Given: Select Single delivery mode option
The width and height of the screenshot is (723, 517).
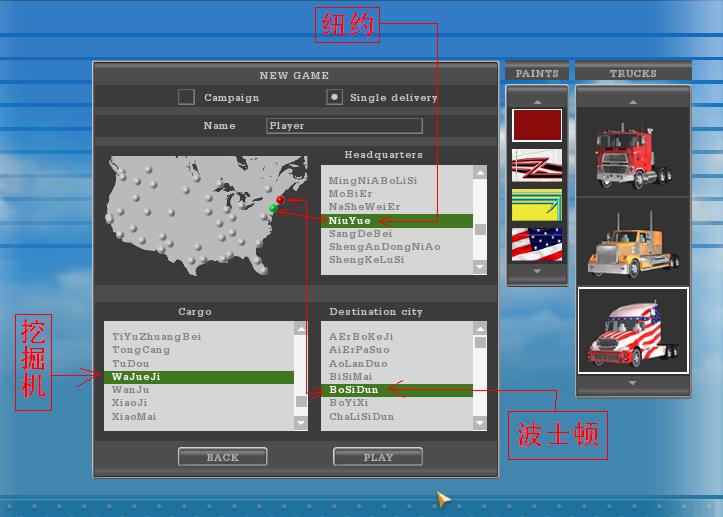Looking at the screenshot, I should (x=335, y=97).
